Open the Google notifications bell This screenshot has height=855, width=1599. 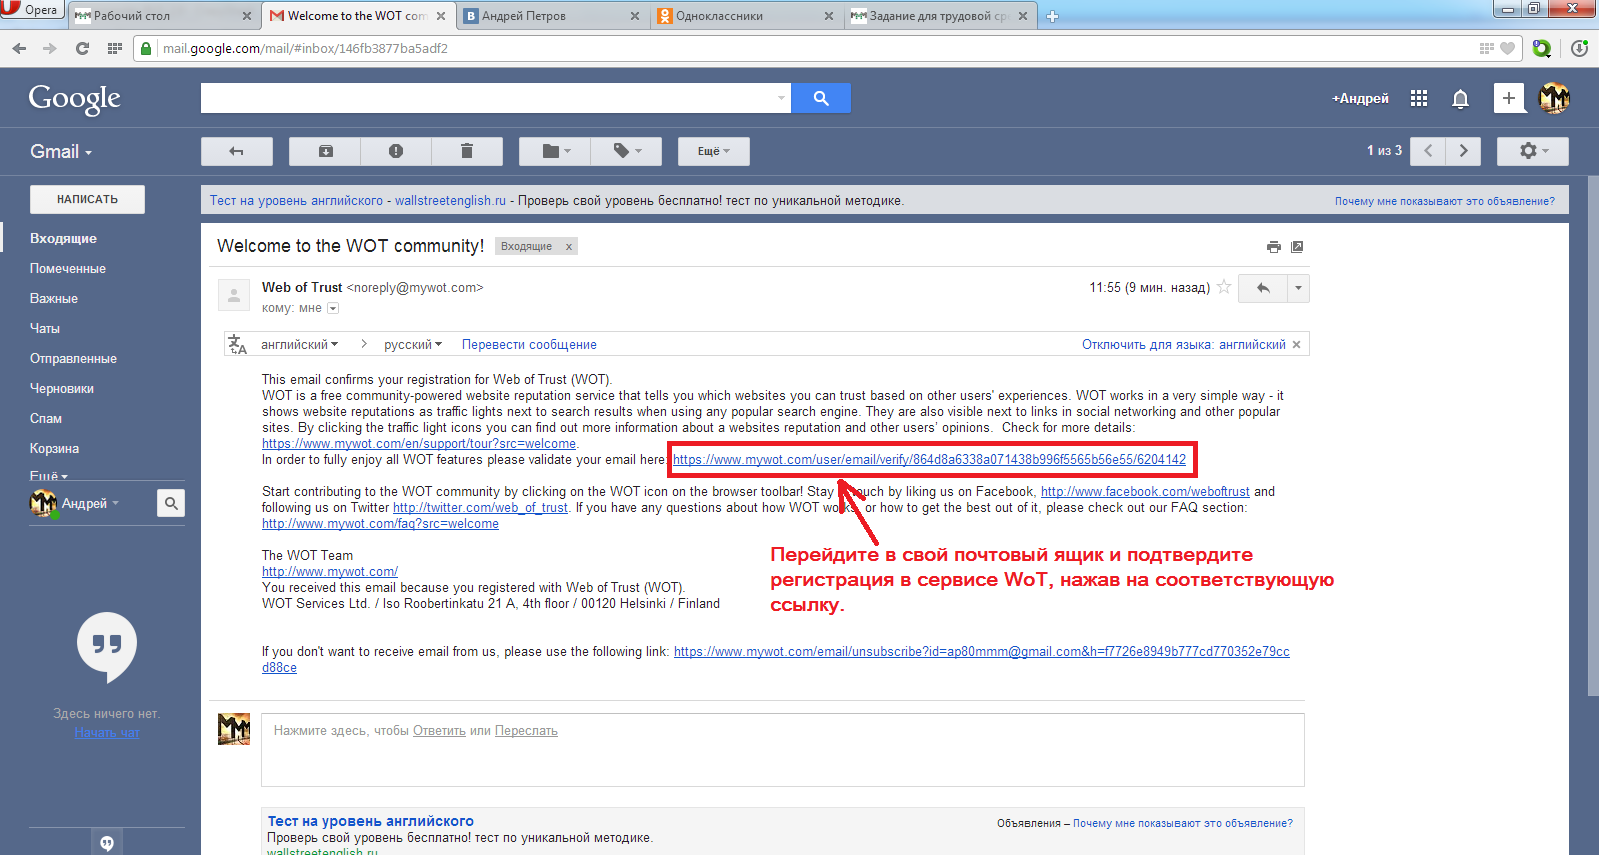point(1460,98)
